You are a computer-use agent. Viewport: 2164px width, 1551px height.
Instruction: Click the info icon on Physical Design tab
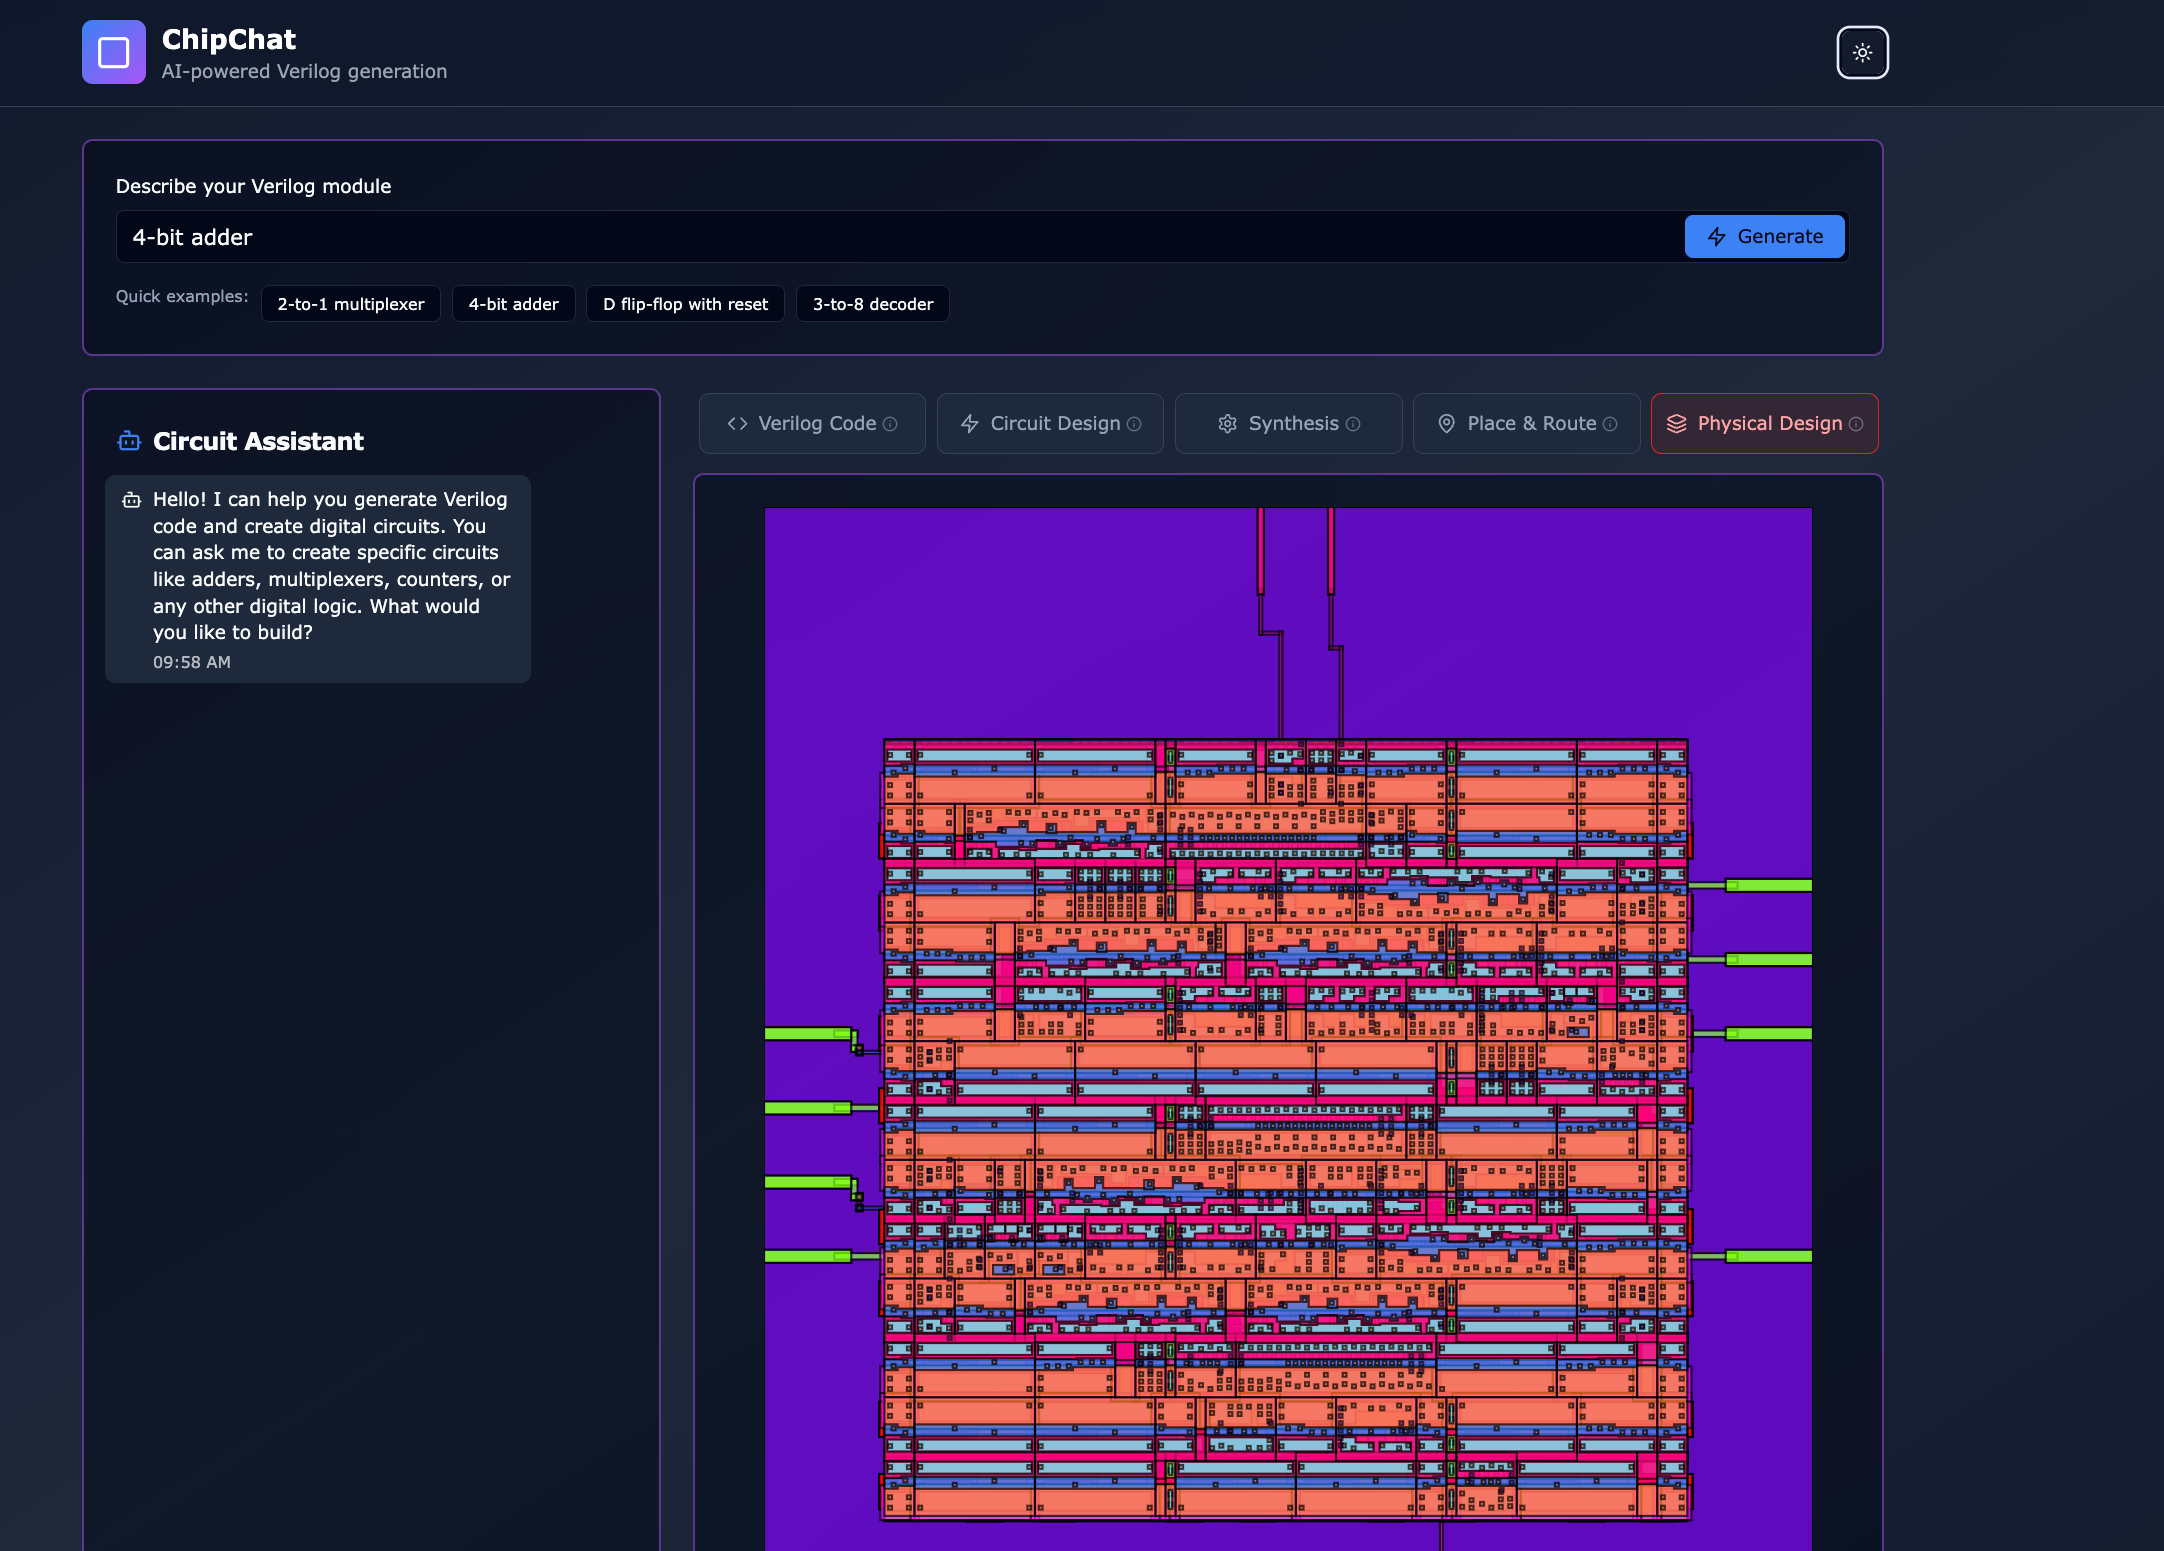tap(1856, 424)
